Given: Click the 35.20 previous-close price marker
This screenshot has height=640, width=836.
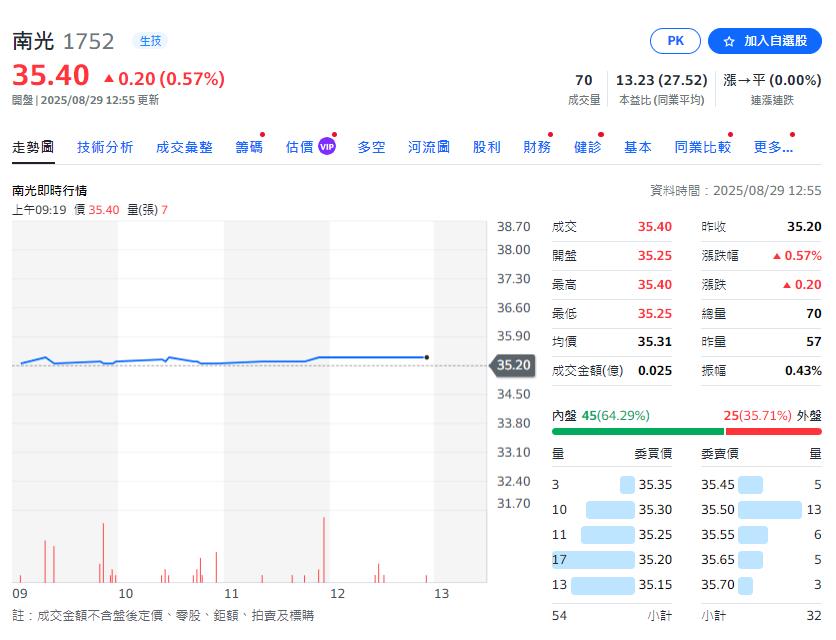Looking at the screenshot, I should (x=513, y=365).
